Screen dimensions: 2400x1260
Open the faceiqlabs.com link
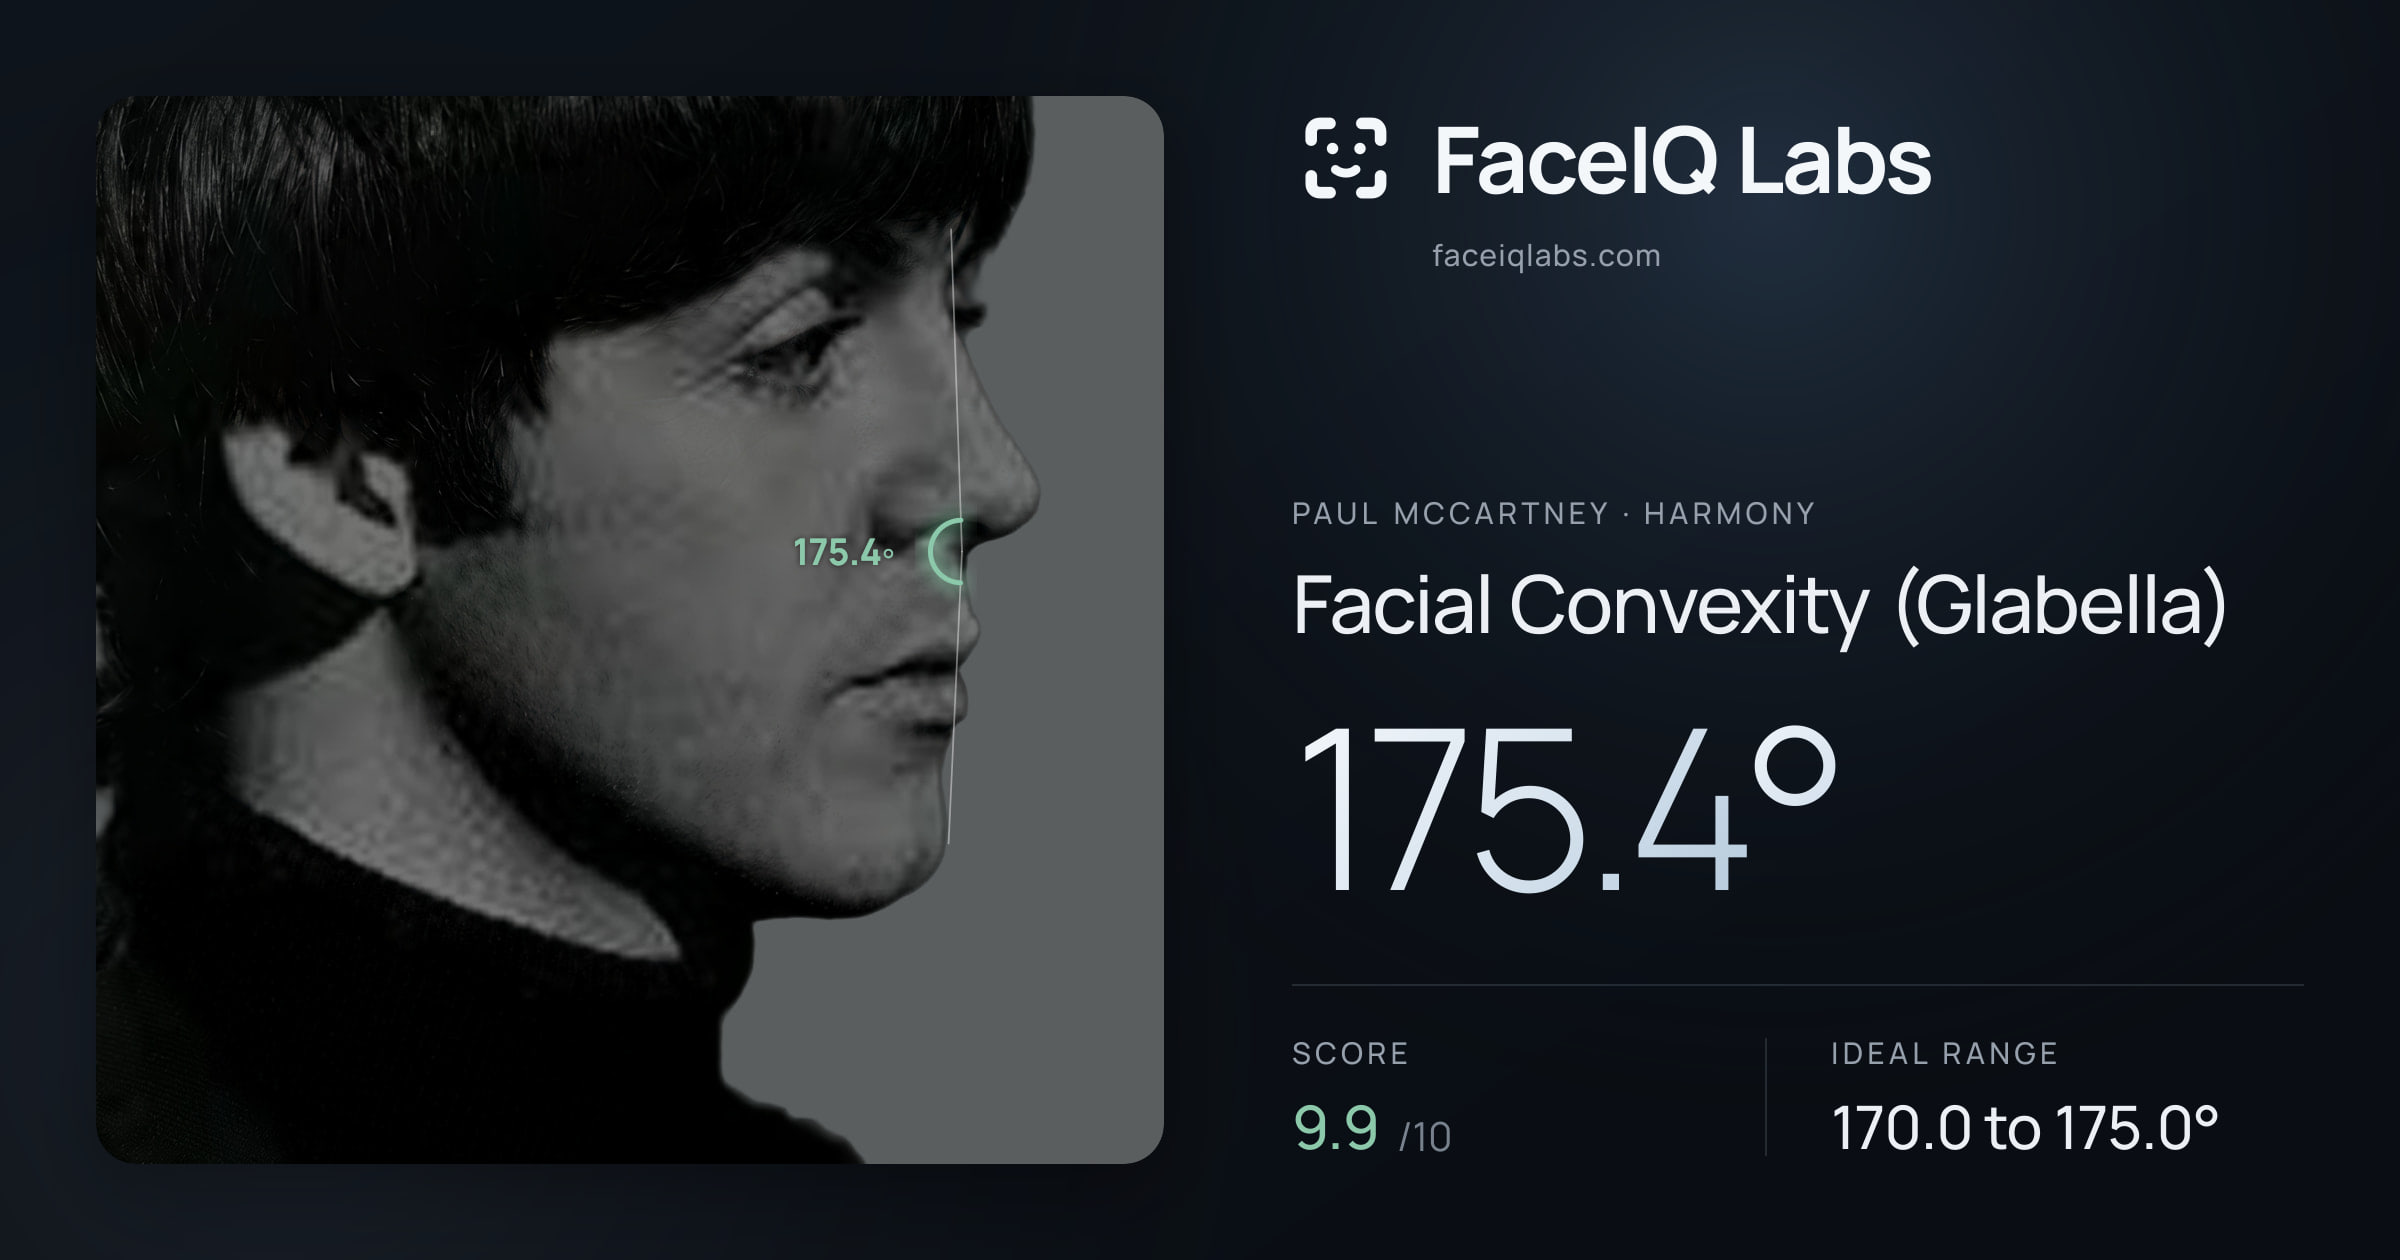coord(1546,256)
